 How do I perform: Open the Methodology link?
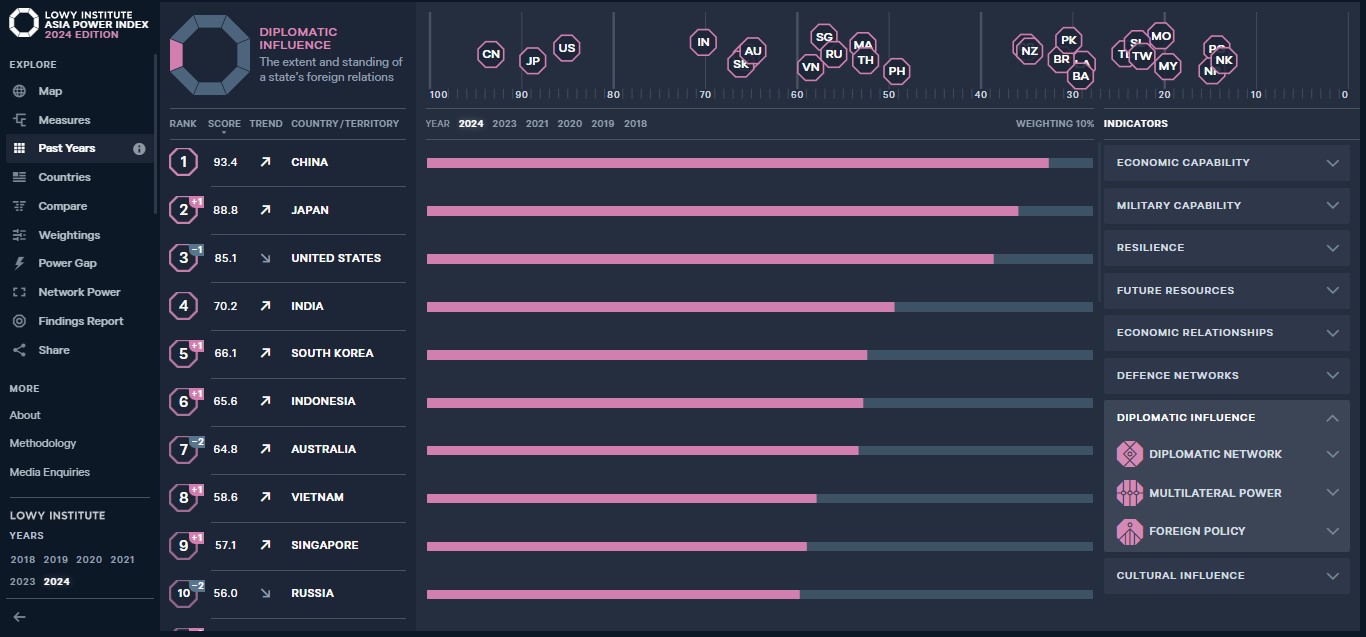(x=43, y=443)
